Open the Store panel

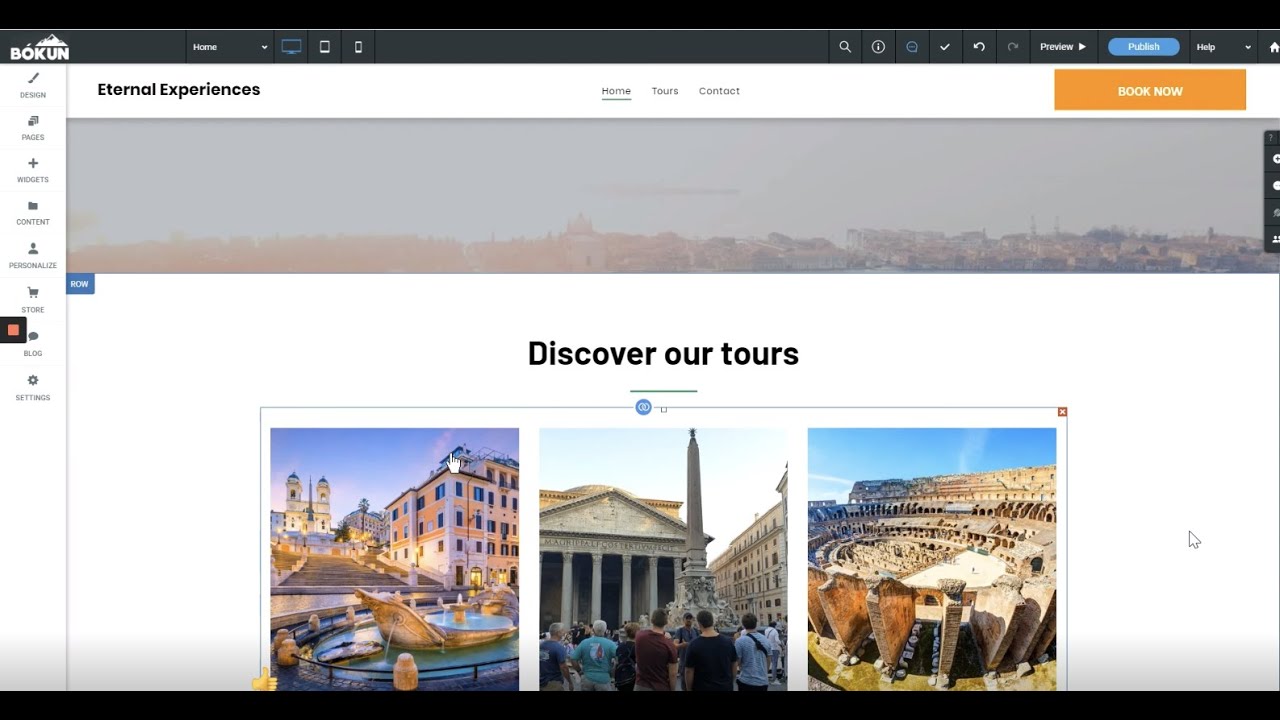click(33, 299)
